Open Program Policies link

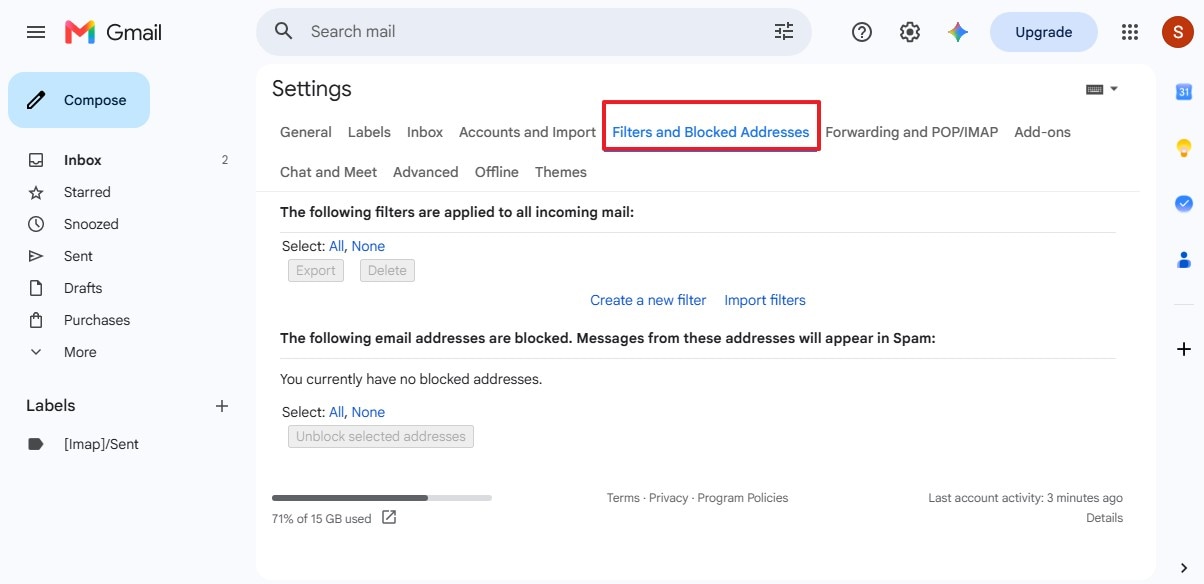[743, 498]
